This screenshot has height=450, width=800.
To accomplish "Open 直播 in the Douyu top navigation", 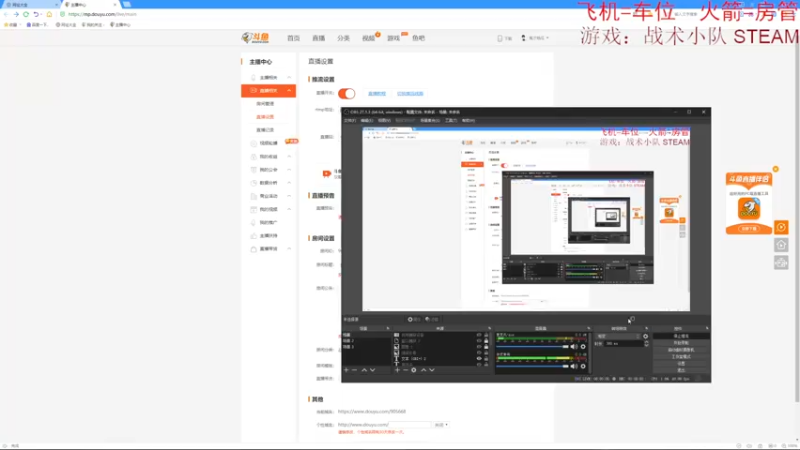I will (318, 38).
